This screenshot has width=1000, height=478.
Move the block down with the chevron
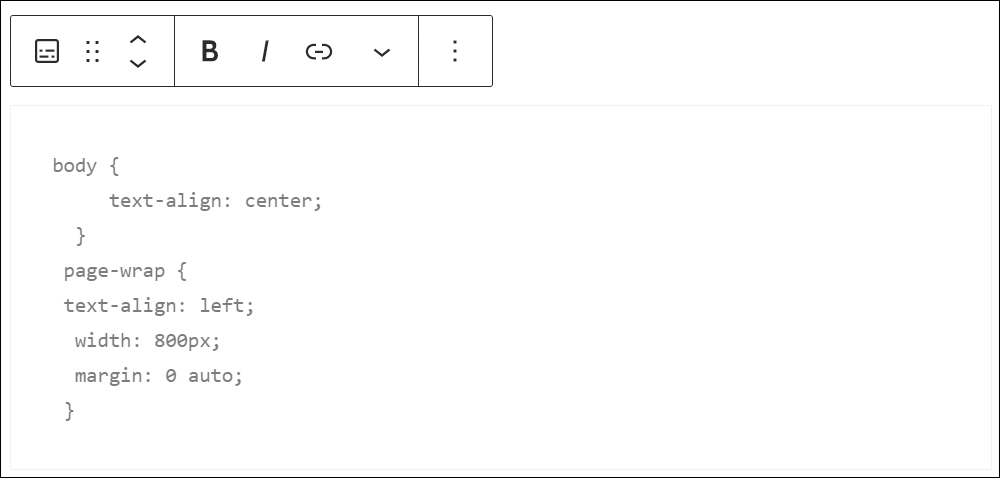[x=138, y=63]
